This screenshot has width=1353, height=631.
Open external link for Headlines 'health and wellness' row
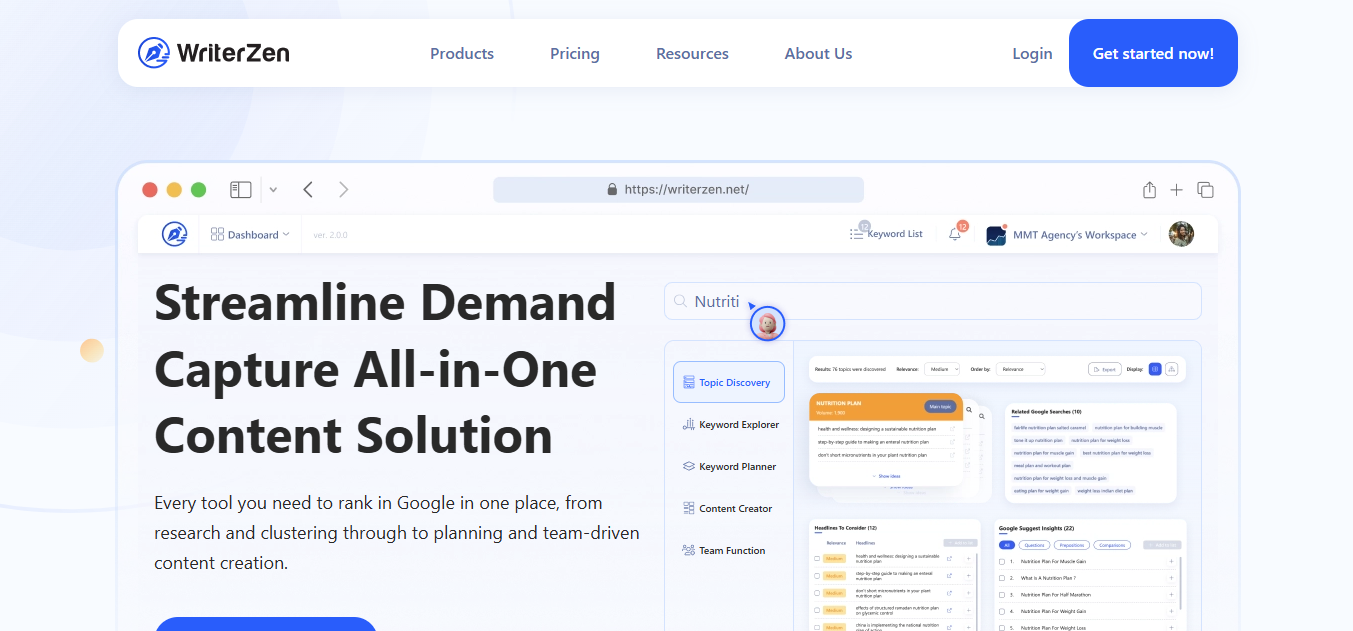[x=949, y=559]
